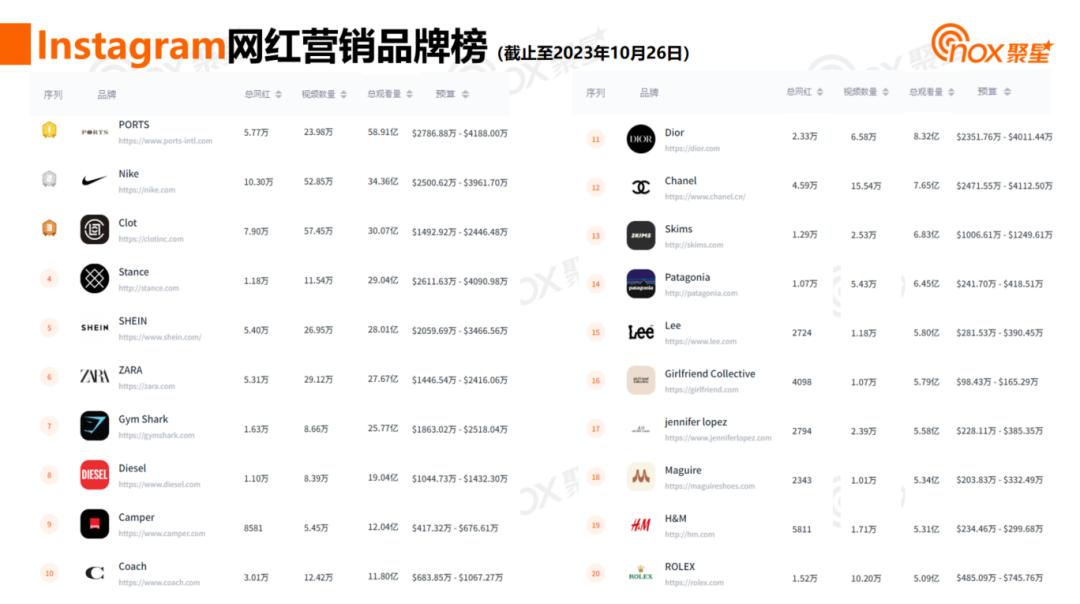Open the Patagonia mountain logo

pos(641,284)
